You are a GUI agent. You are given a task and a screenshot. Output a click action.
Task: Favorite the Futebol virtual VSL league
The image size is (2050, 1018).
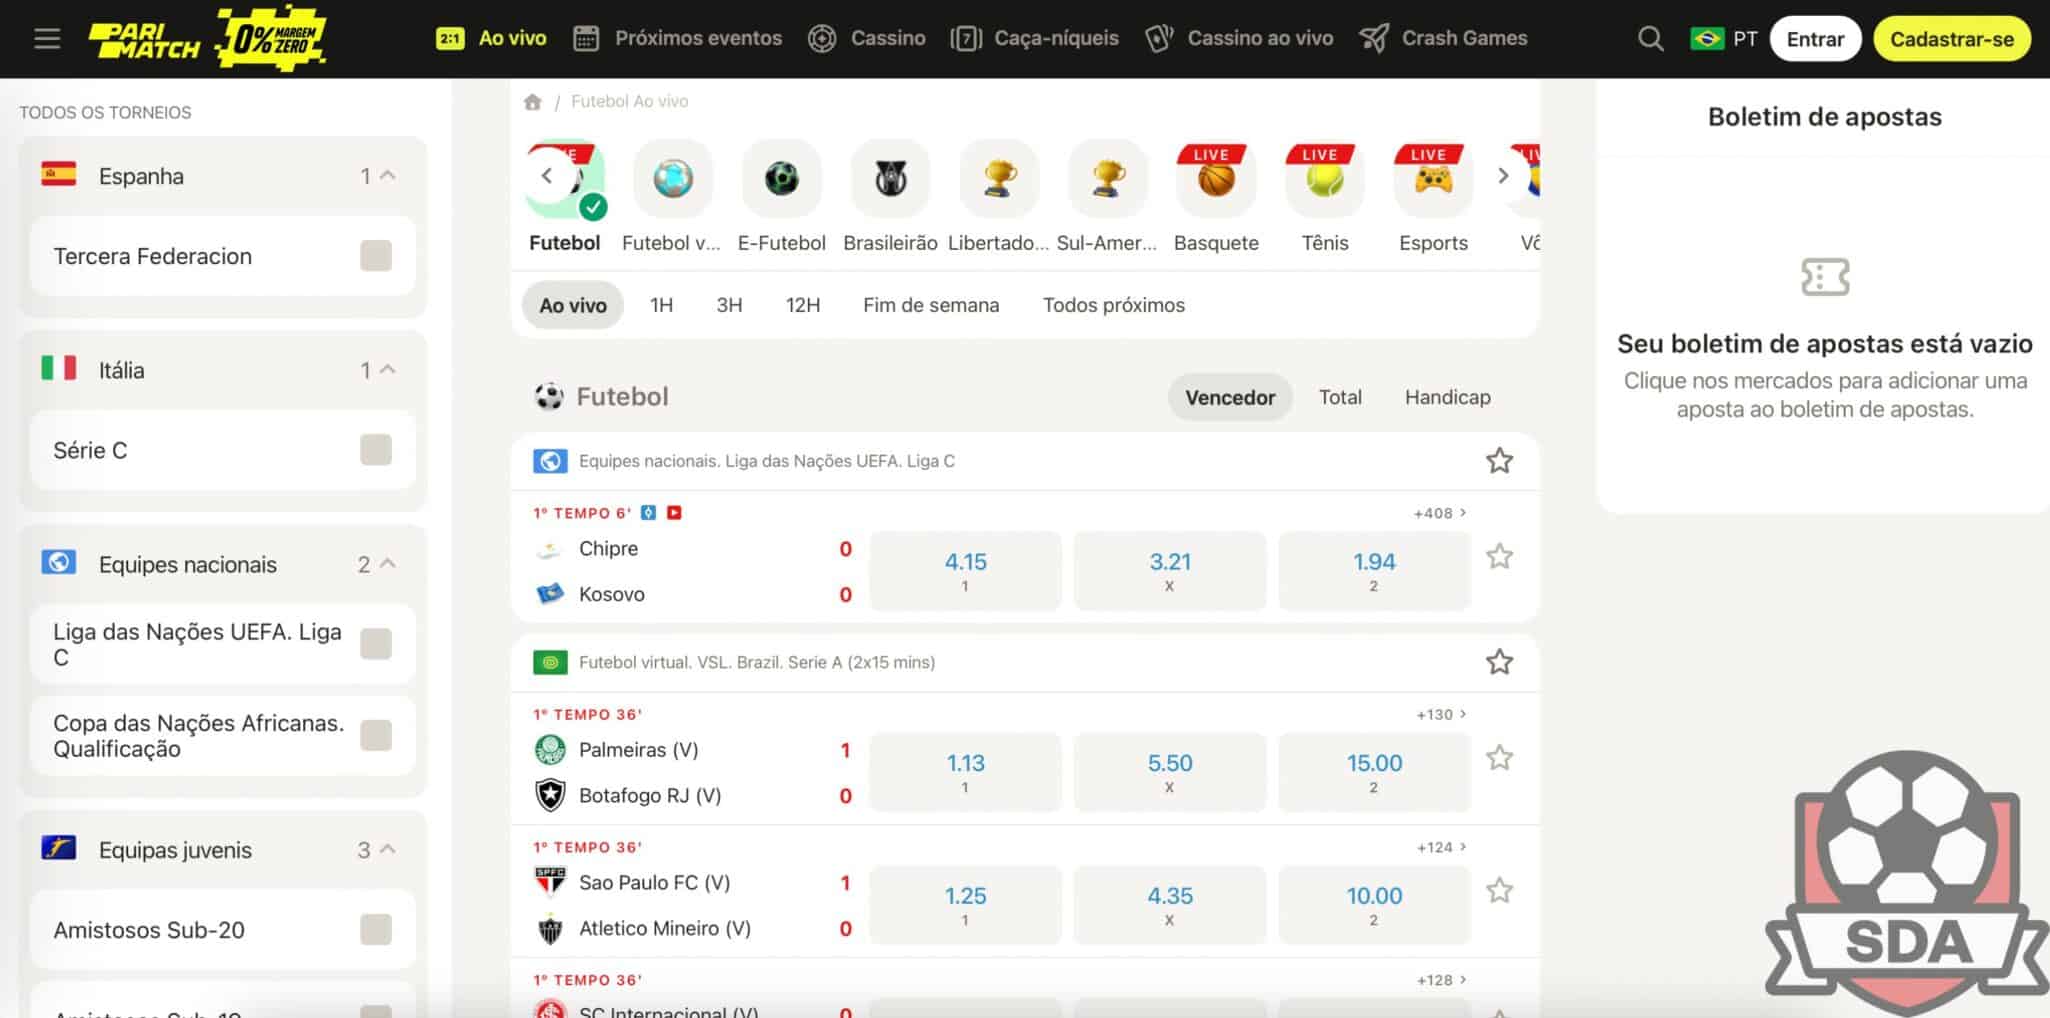(1499, 662)
